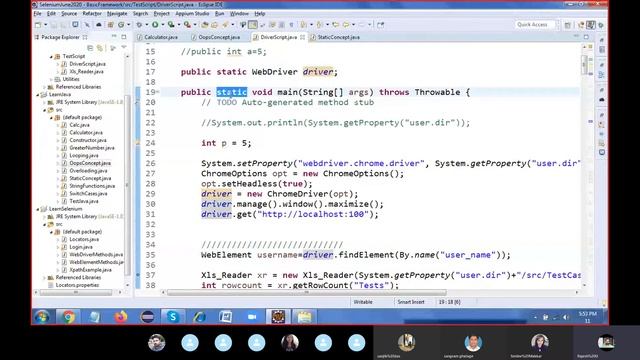Select XpathExample.java in Package Explorer
The width and height of the screenshot is (640, 360).
click(90, 270)
